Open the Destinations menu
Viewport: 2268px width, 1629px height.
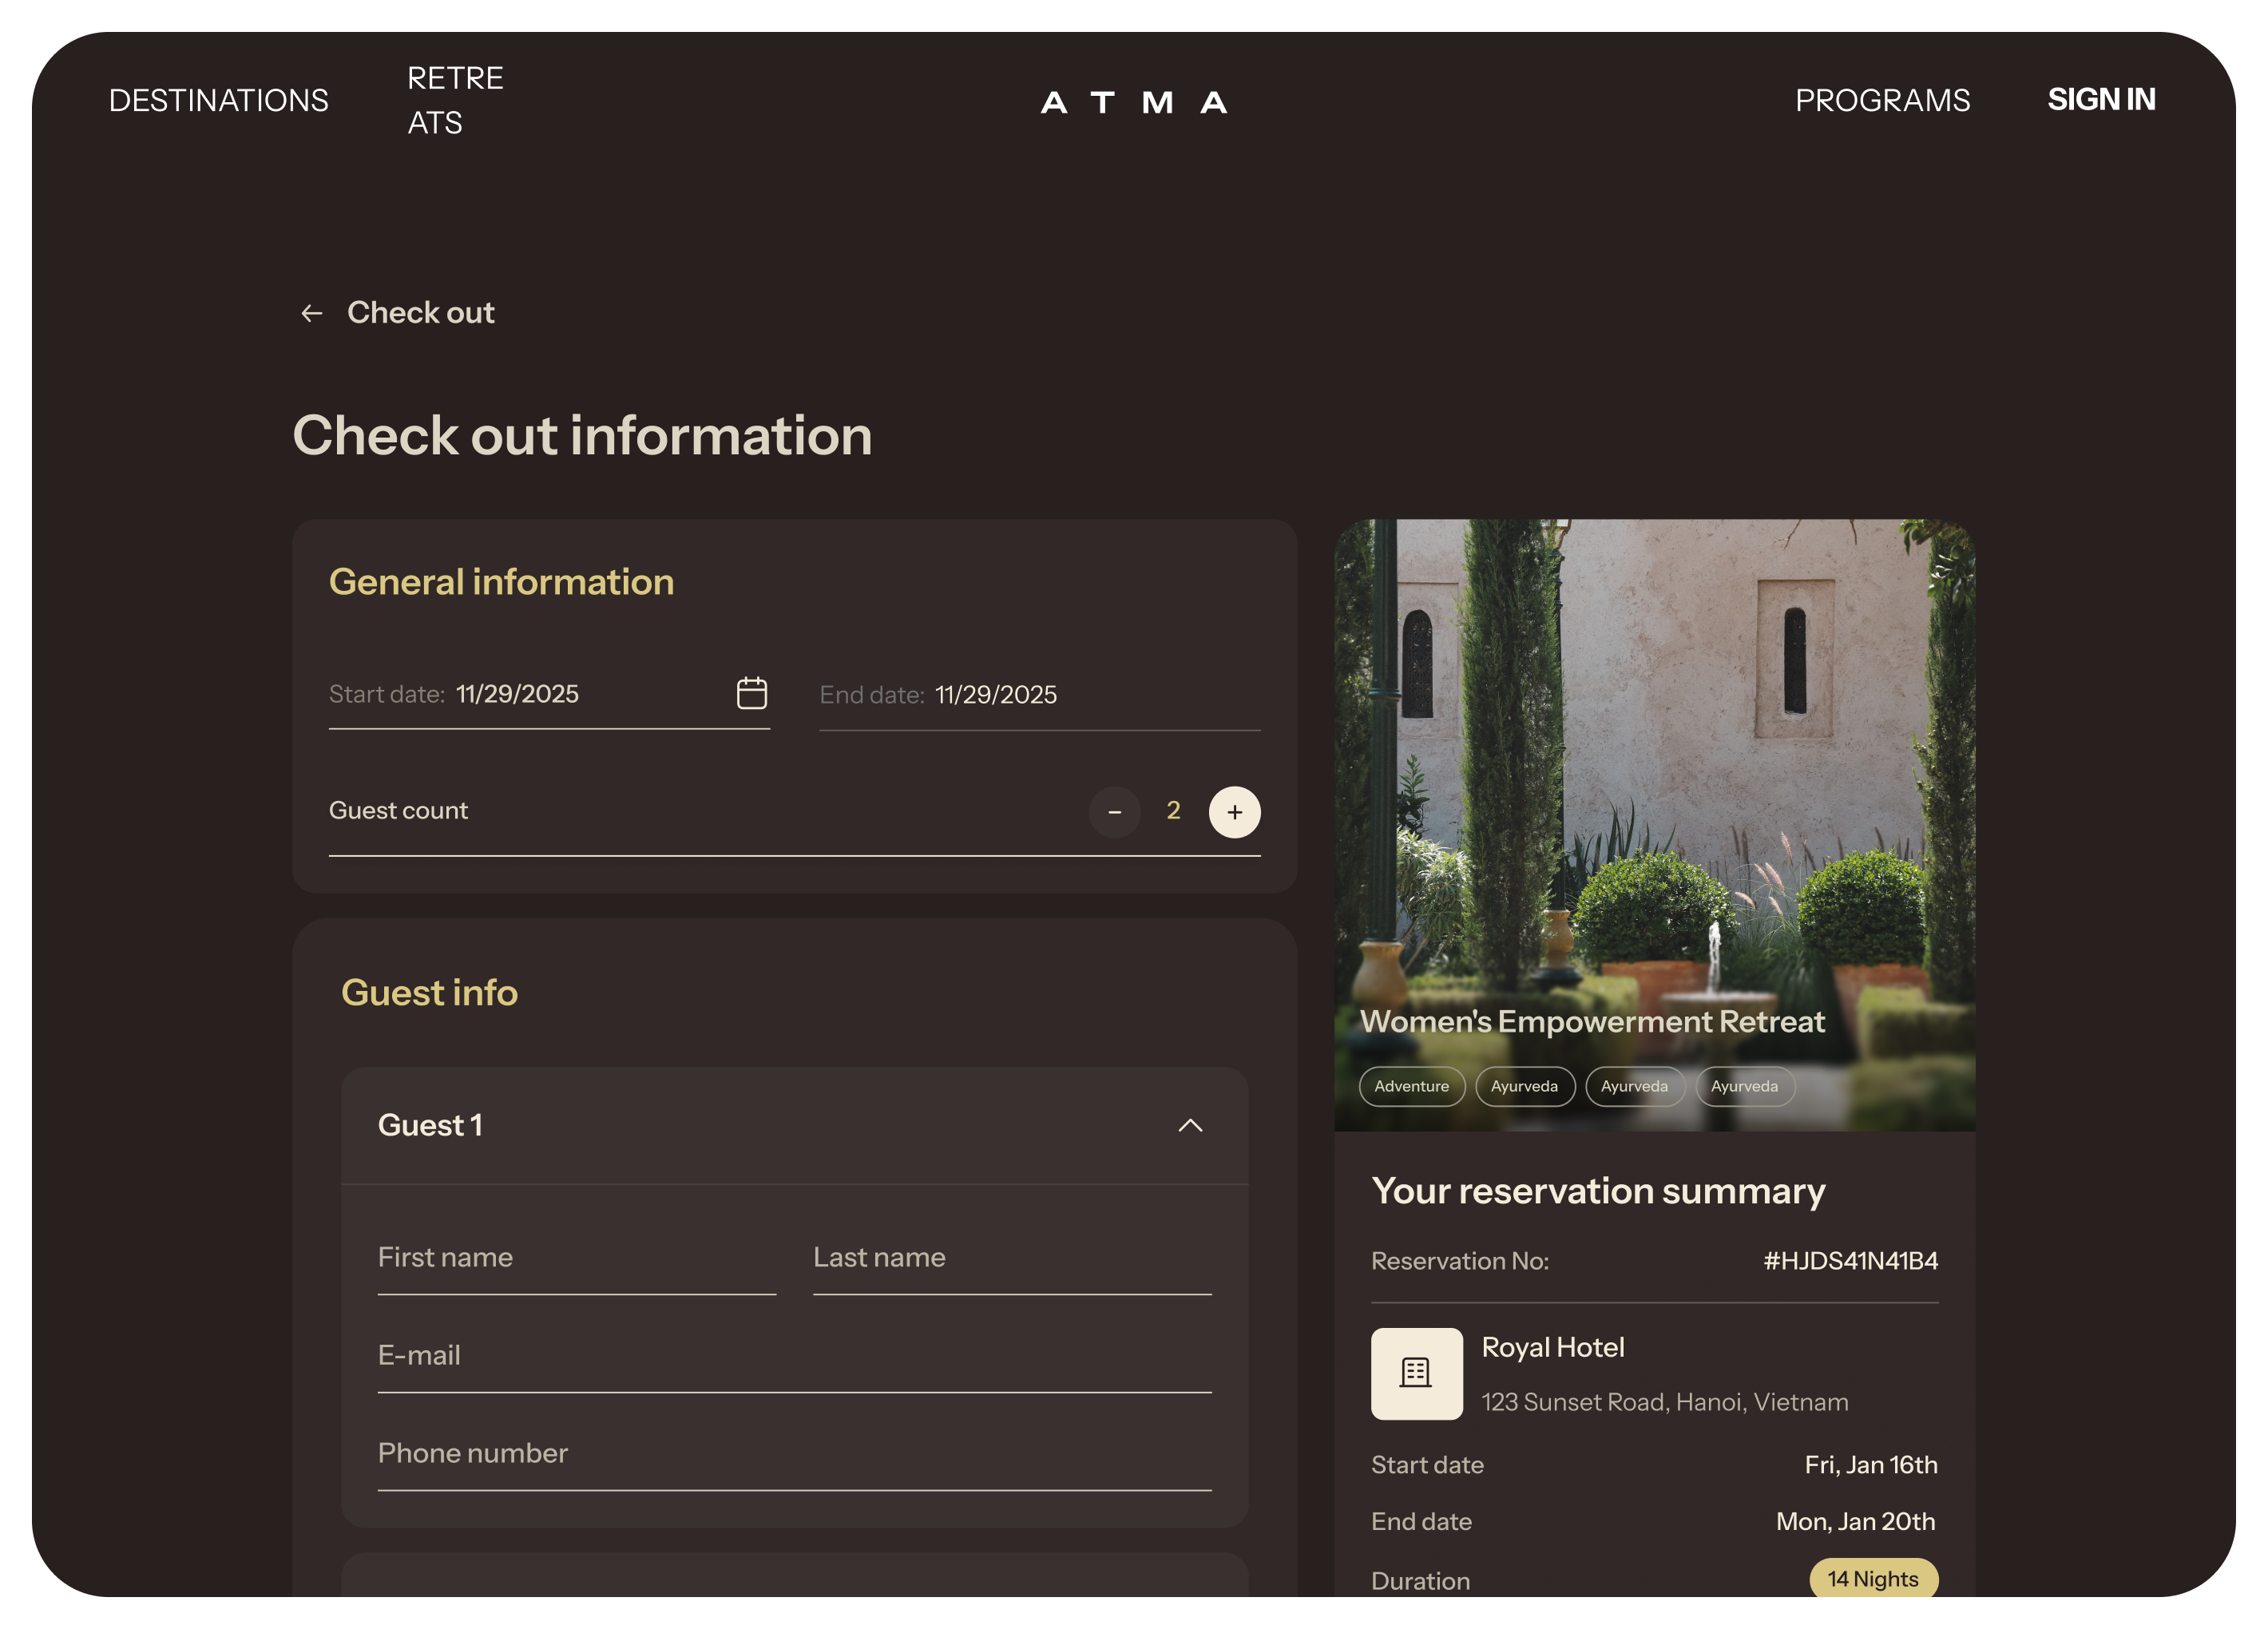tap(218, 100)
